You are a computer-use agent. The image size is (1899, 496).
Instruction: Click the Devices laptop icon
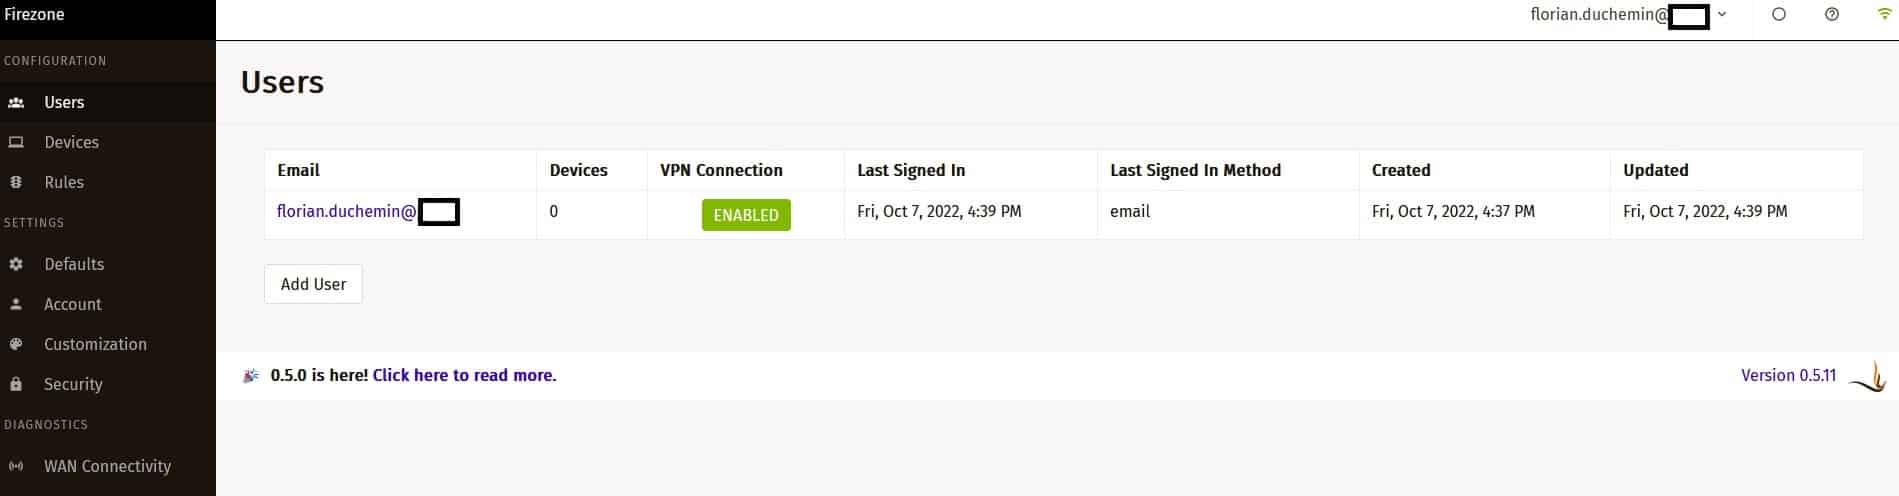tap(16, 143)
